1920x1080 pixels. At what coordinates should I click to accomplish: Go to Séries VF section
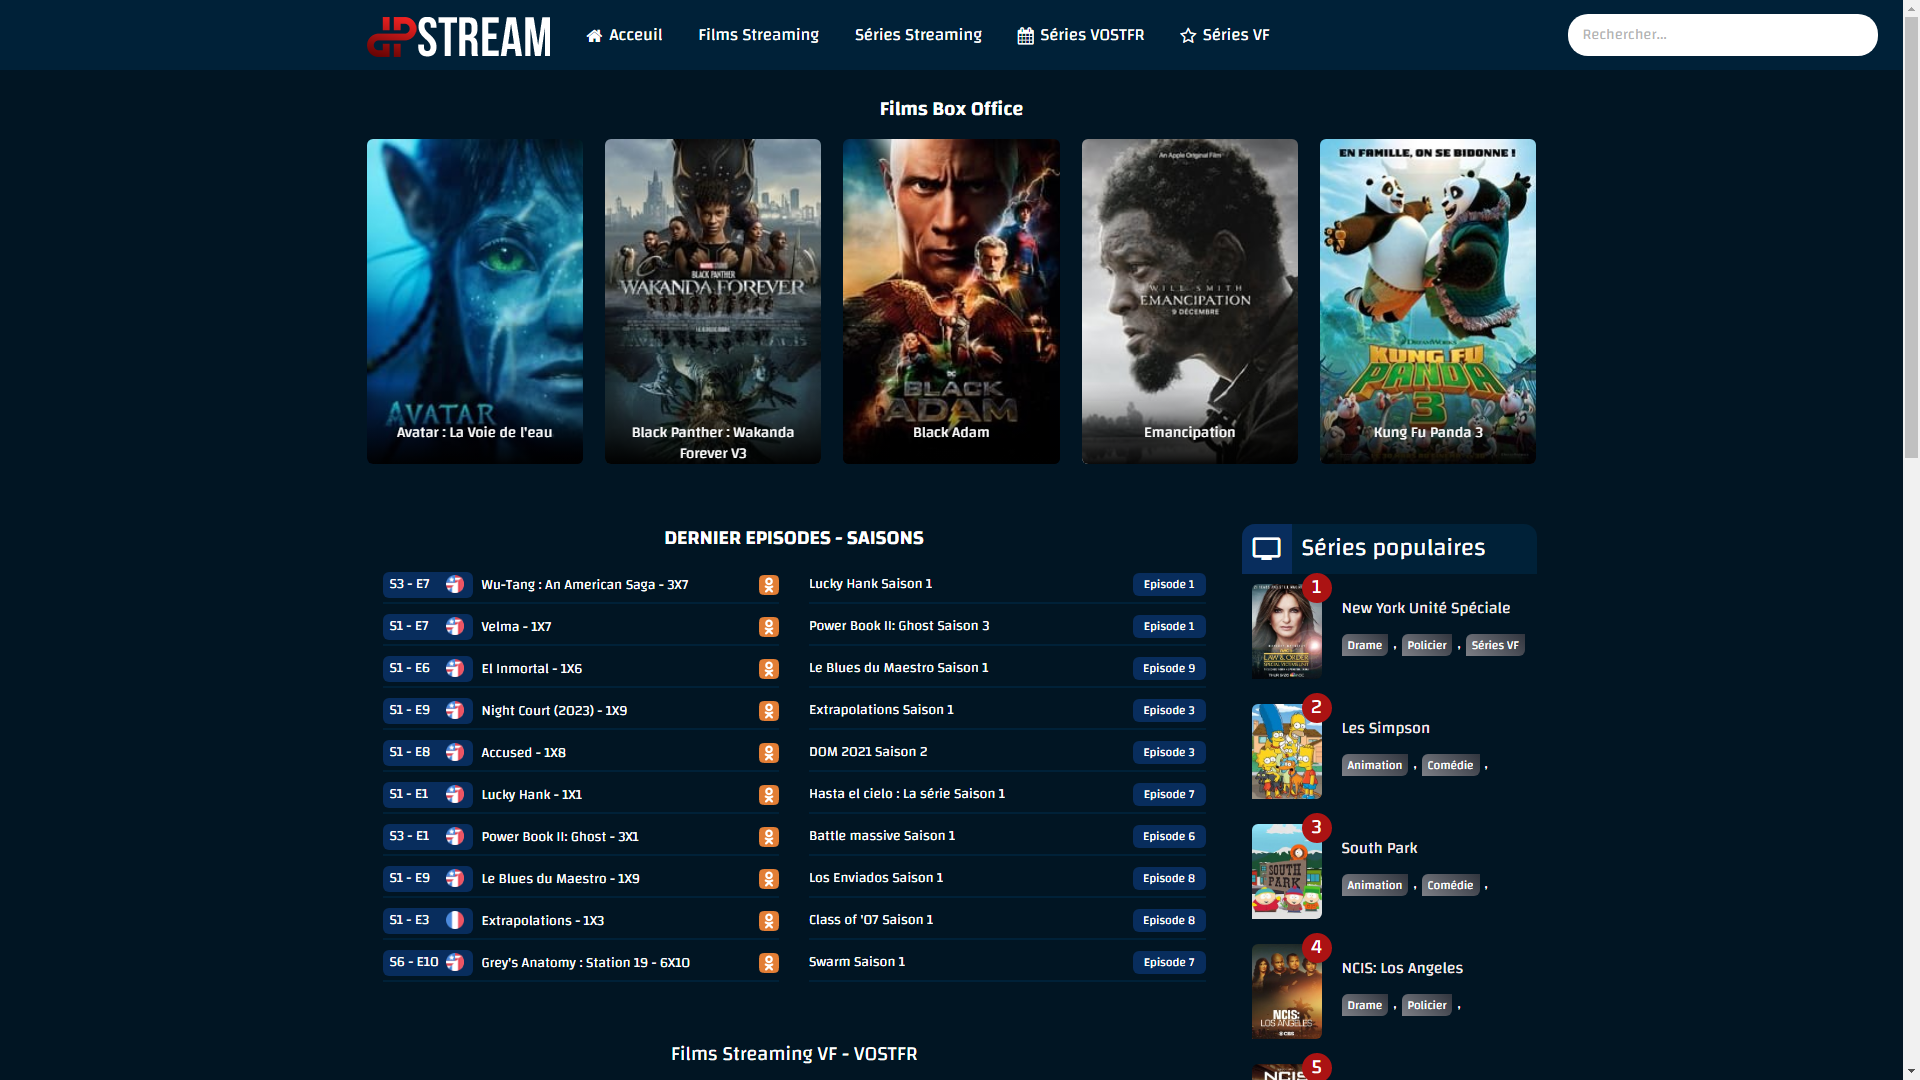click(1224, 35)
